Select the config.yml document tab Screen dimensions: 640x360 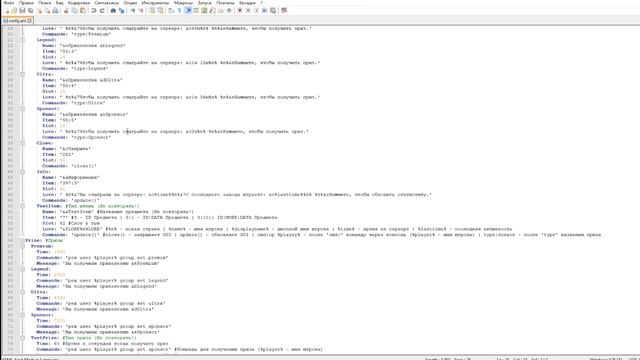(x=17, y=20)
